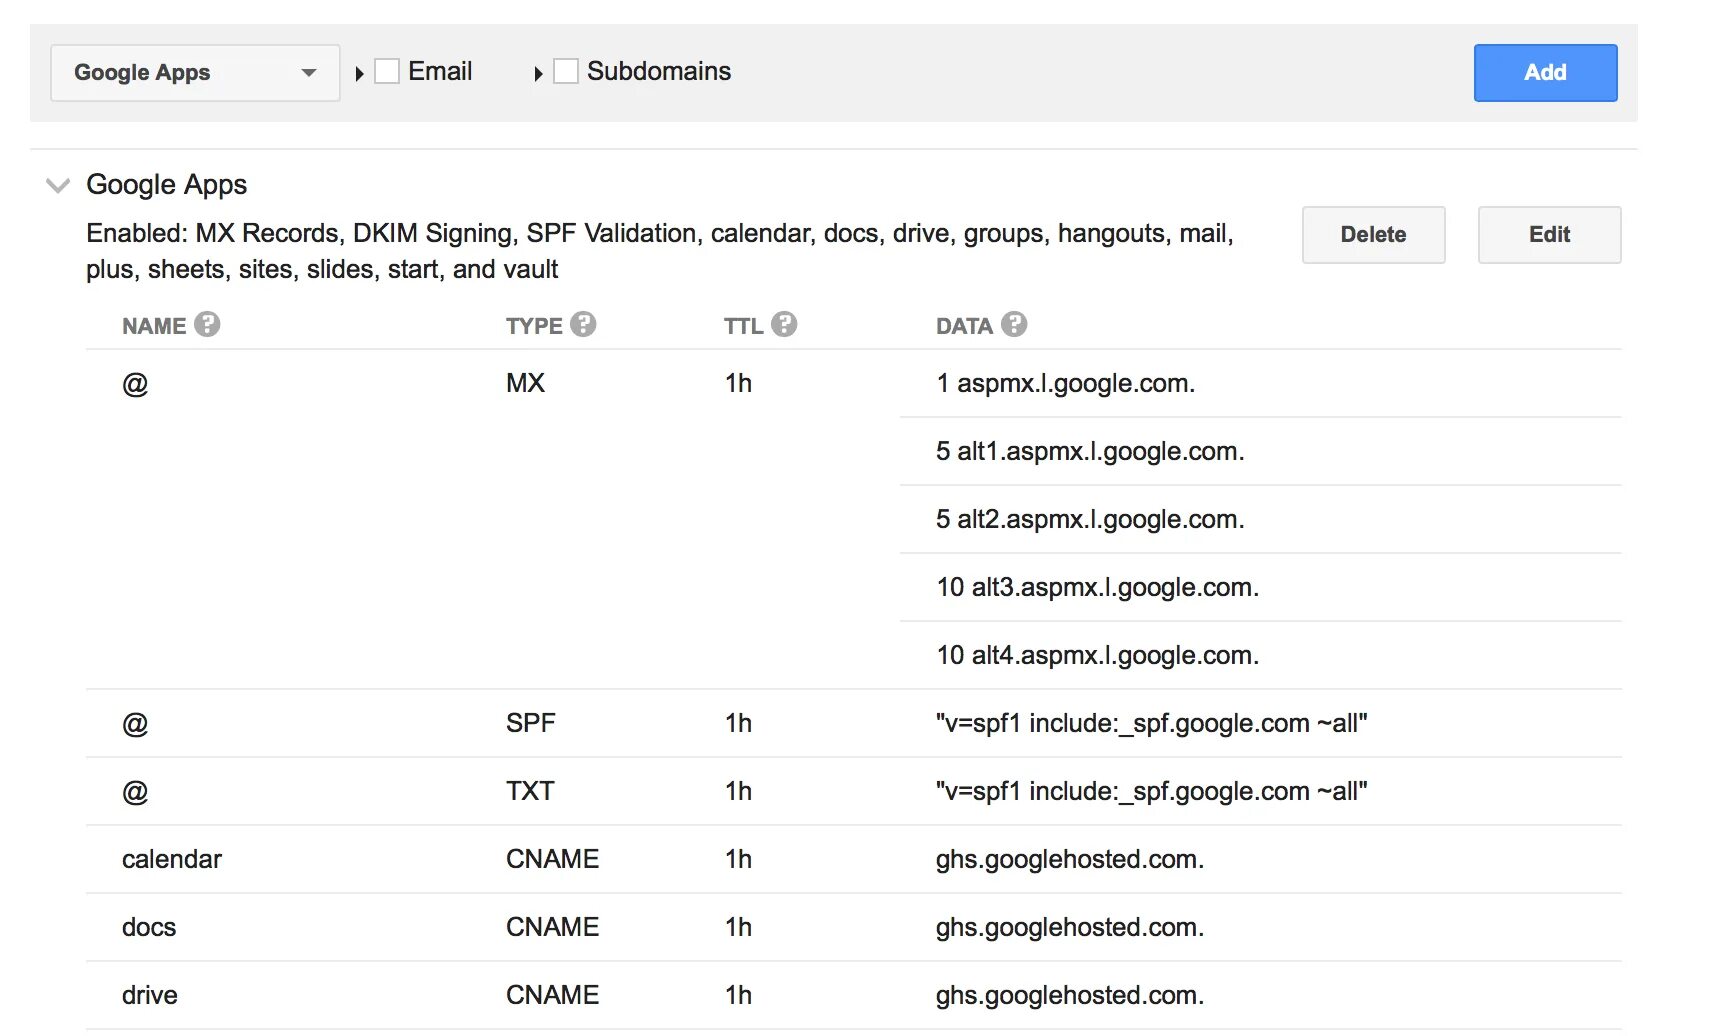Check the Subdomains checkbox
Viewport: 1714px width, 1036px height.
coord(566,71)
